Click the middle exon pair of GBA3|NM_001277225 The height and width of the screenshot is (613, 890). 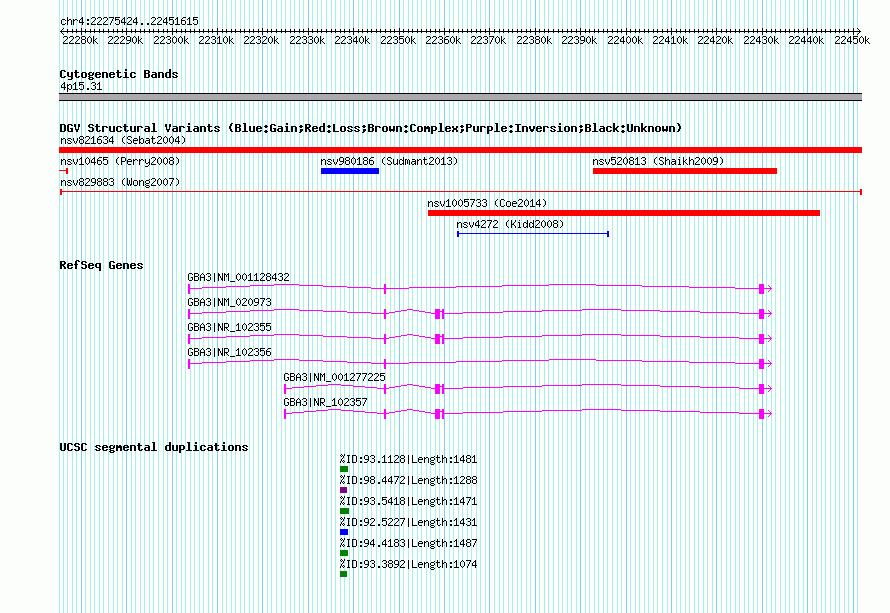(439, 389)
